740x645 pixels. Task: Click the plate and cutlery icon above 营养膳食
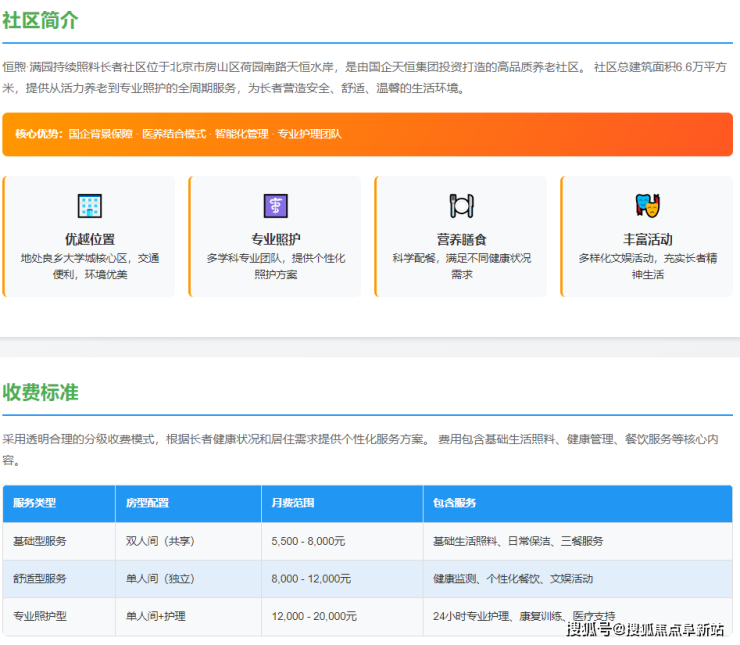tap(461, 206)
